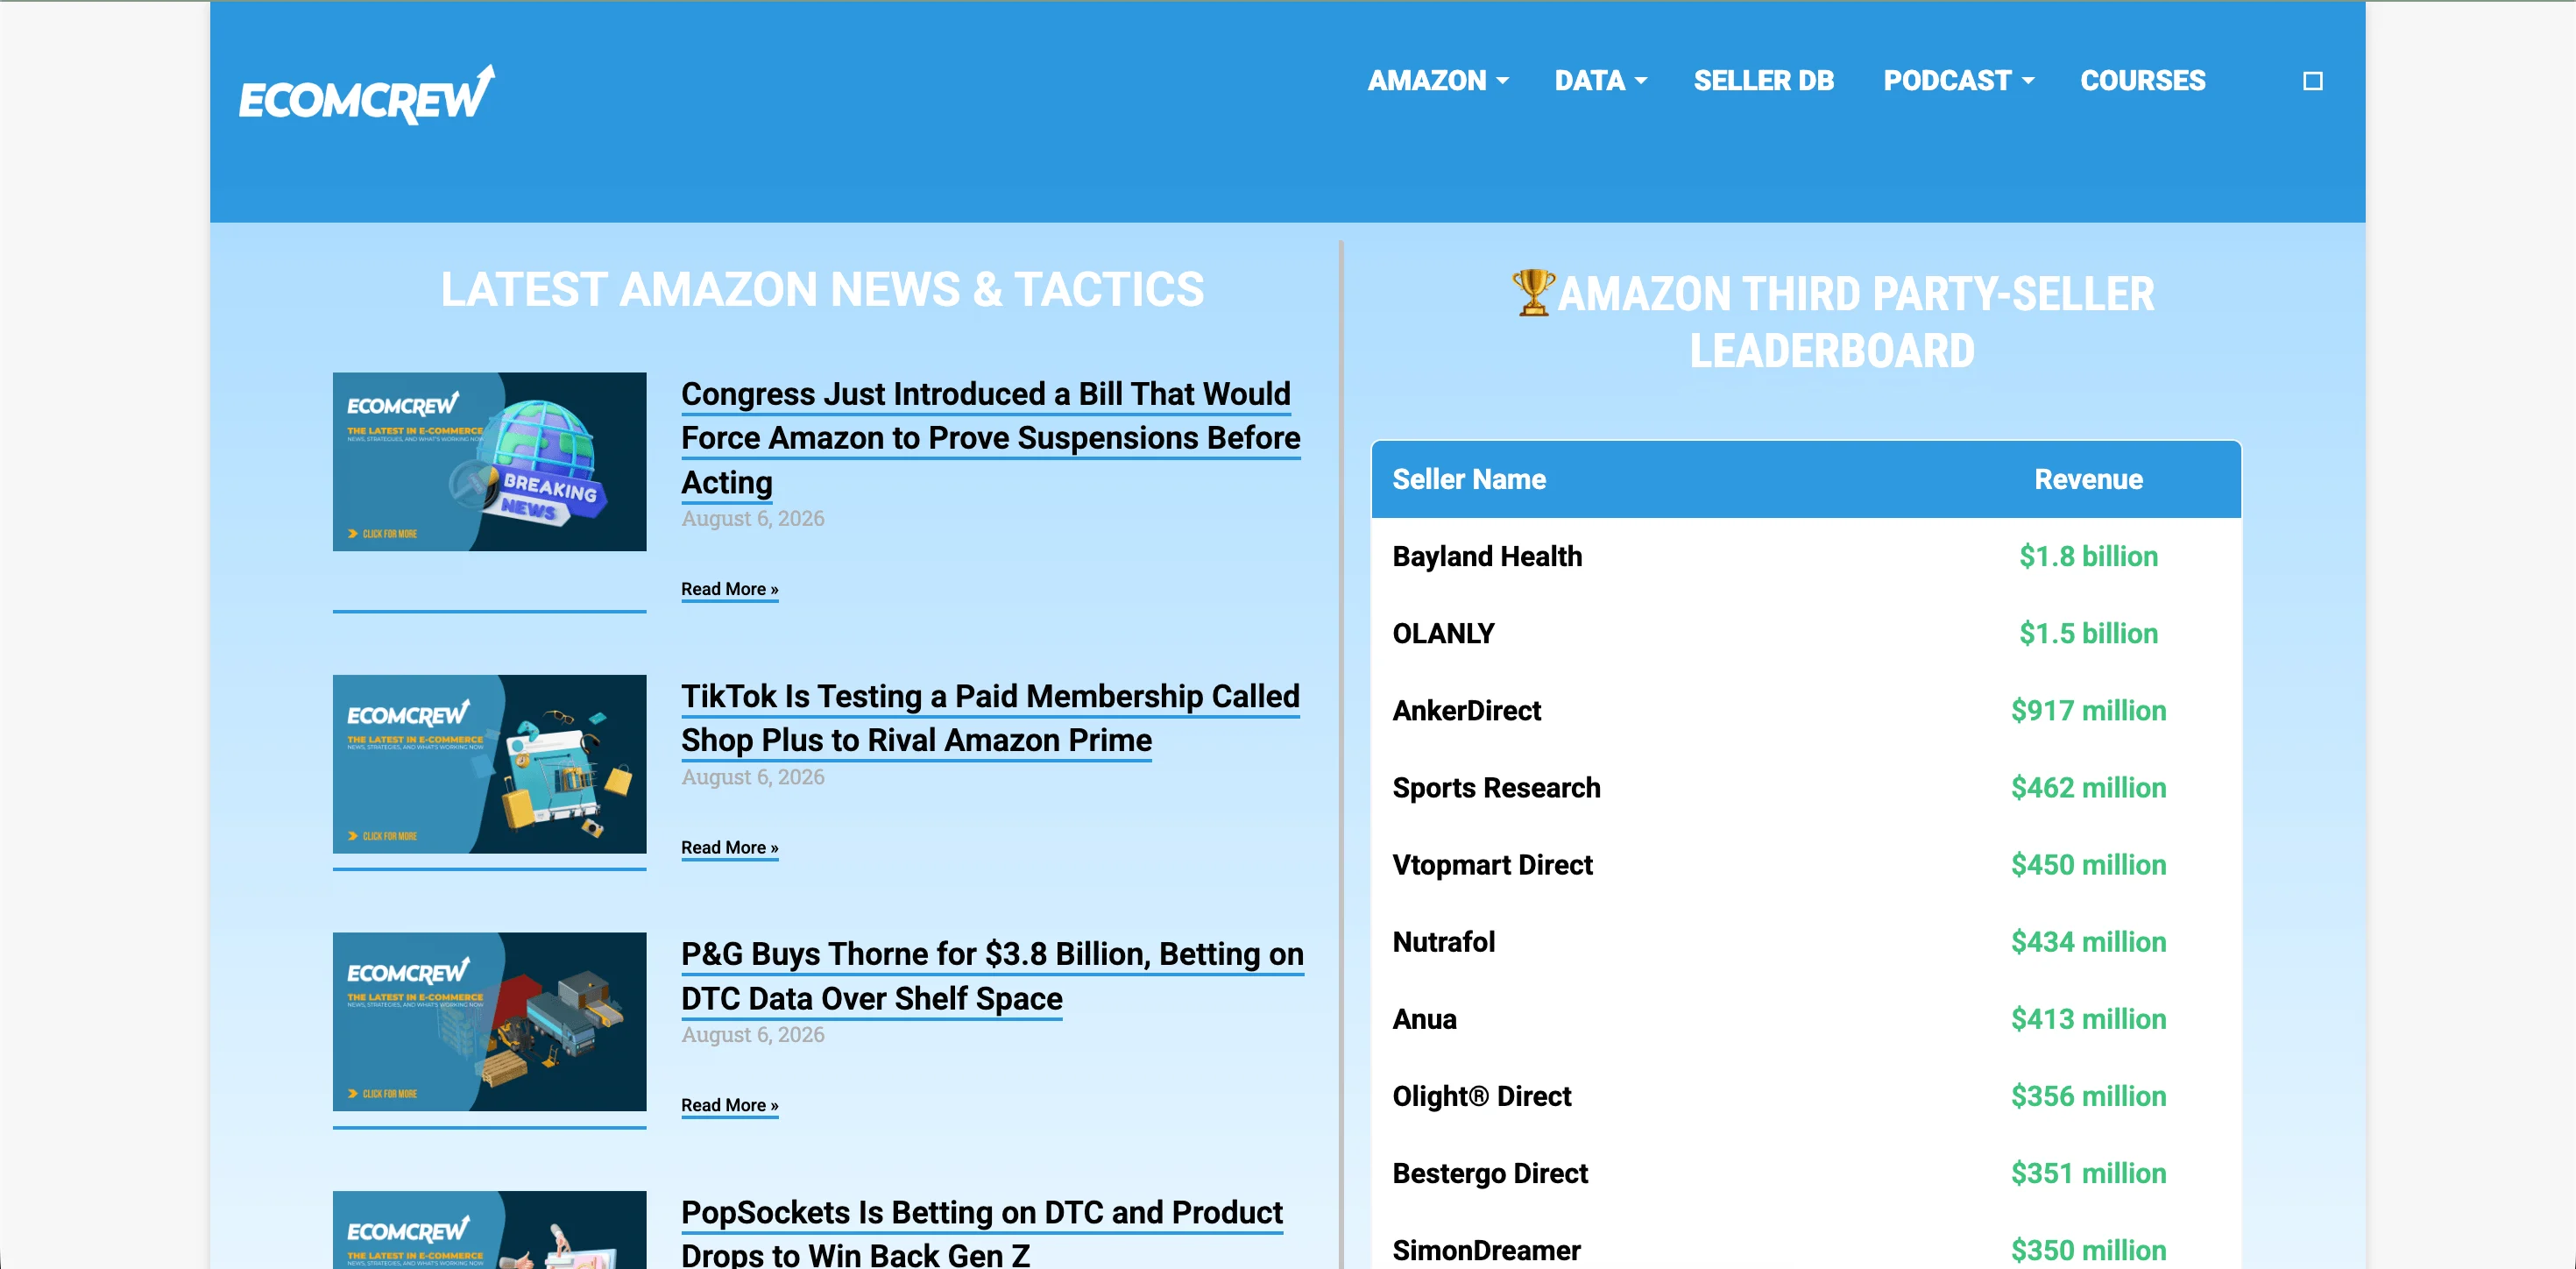Click the date under the P&G article

tap(753, 1034)
